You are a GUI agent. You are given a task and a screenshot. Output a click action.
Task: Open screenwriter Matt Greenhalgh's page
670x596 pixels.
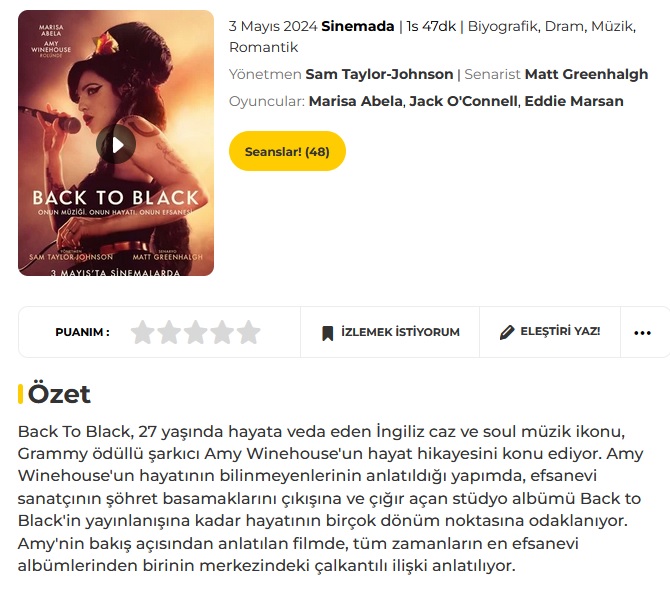pos(586,74)
